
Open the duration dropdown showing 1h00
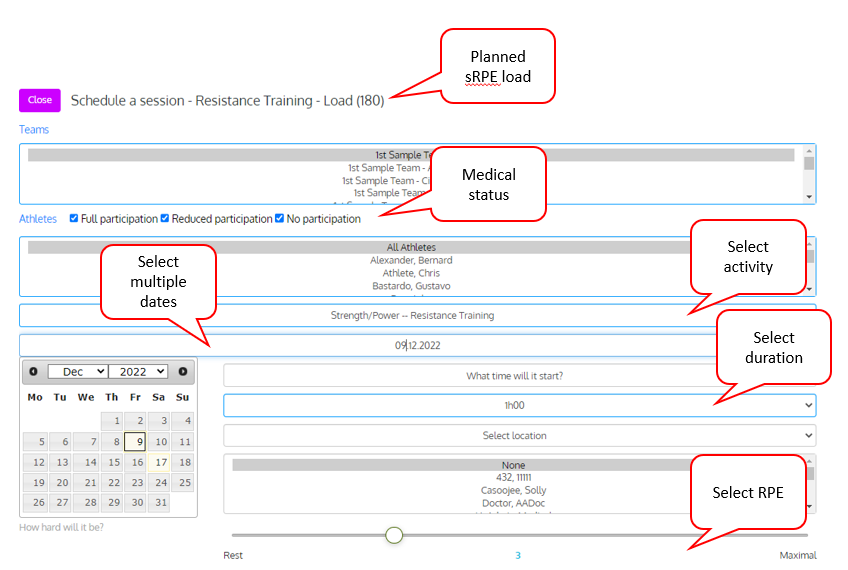[x=519, y=406]
